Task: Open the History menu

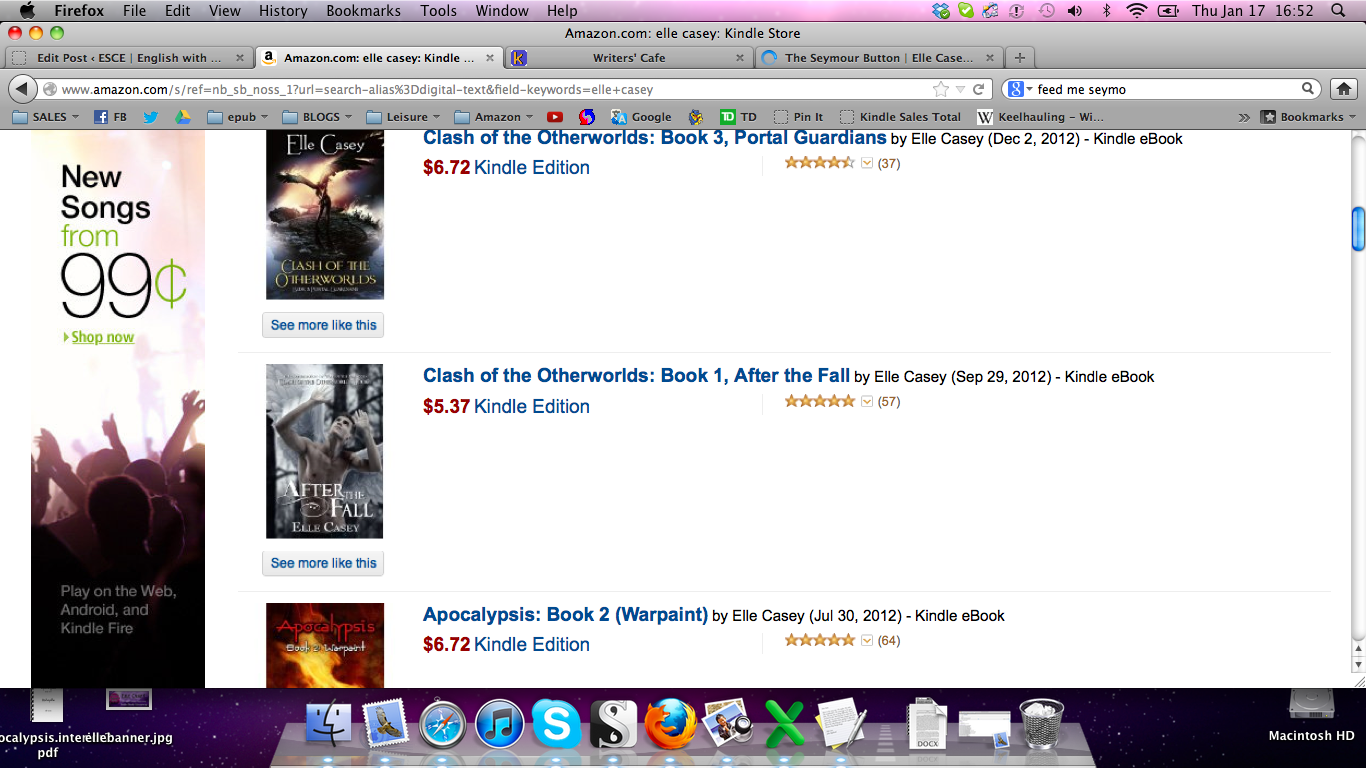Action: [283, 11]
